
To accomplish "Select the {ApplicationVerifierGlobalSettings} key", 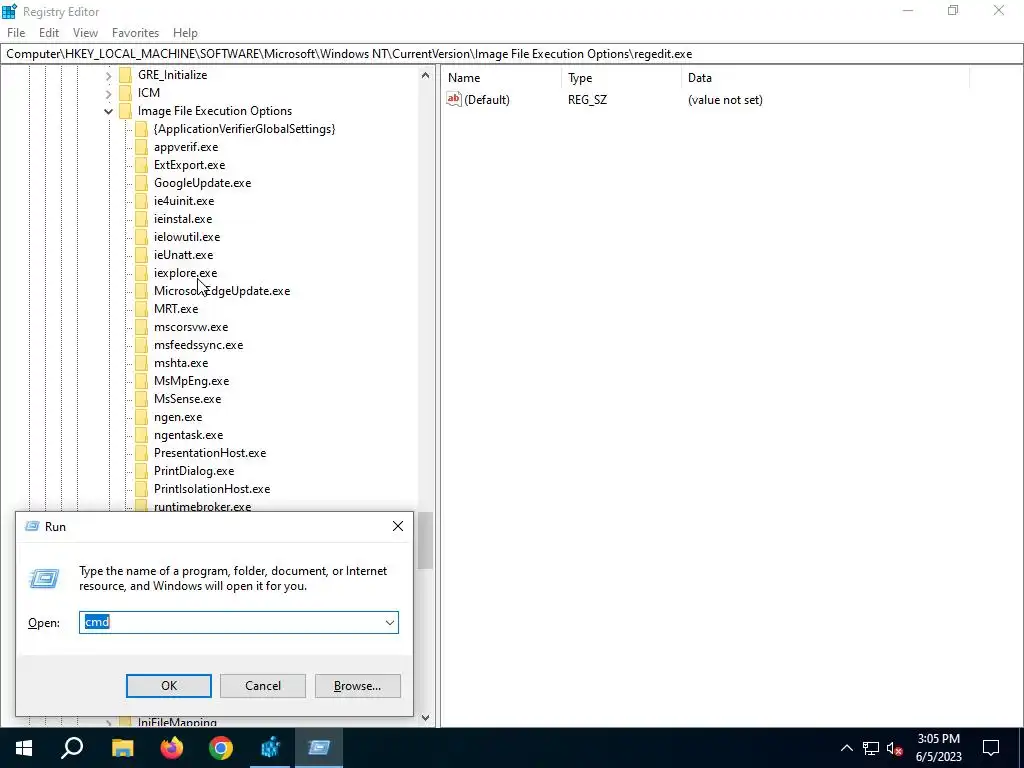I will 244,129.
